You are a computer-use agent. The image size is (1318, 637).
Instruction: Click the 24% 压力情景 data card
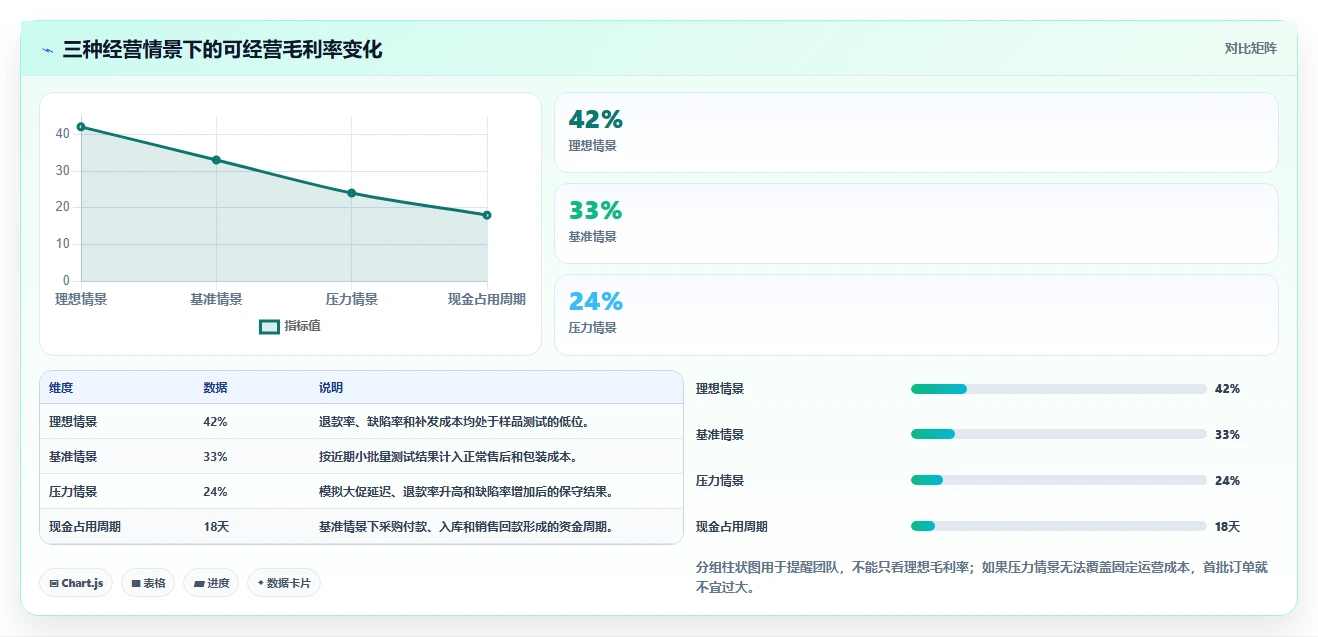click(x=916, y=315)
